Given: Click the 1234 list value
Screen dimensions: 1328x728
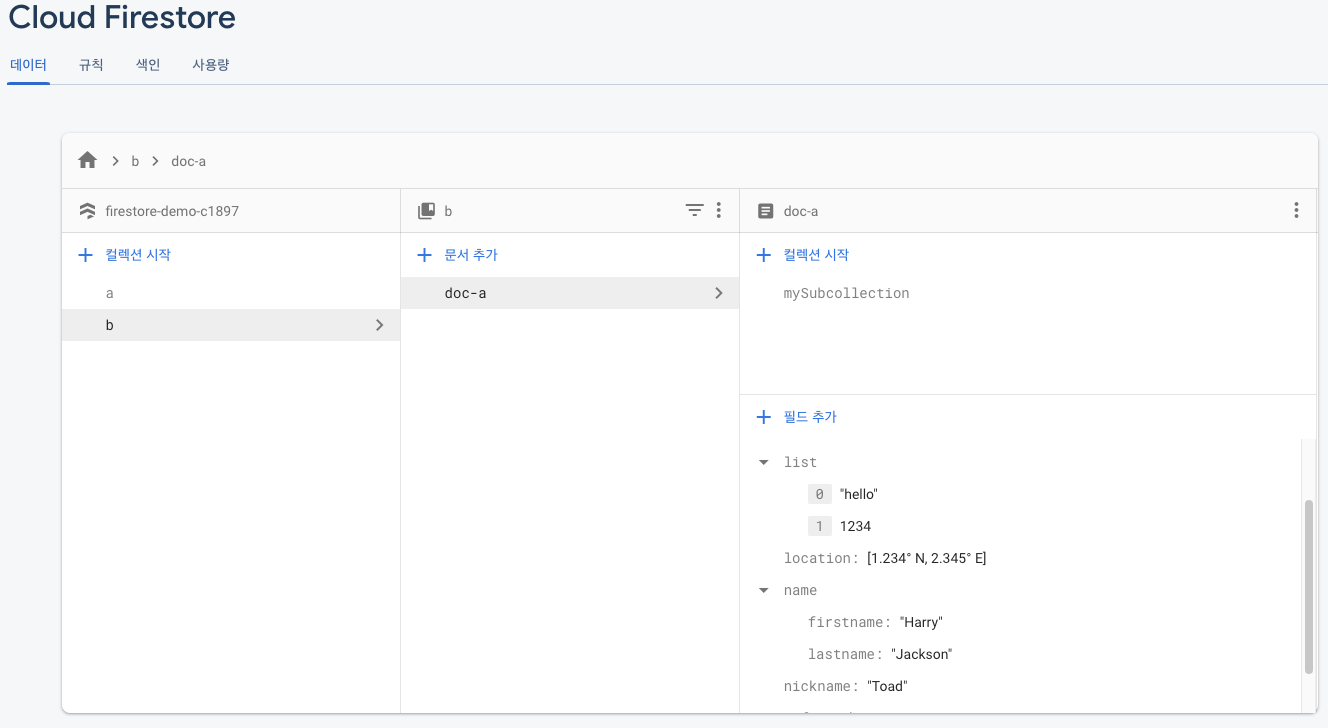Looking at the screenshot, I should pyautogui.click(x=856, y=526).
